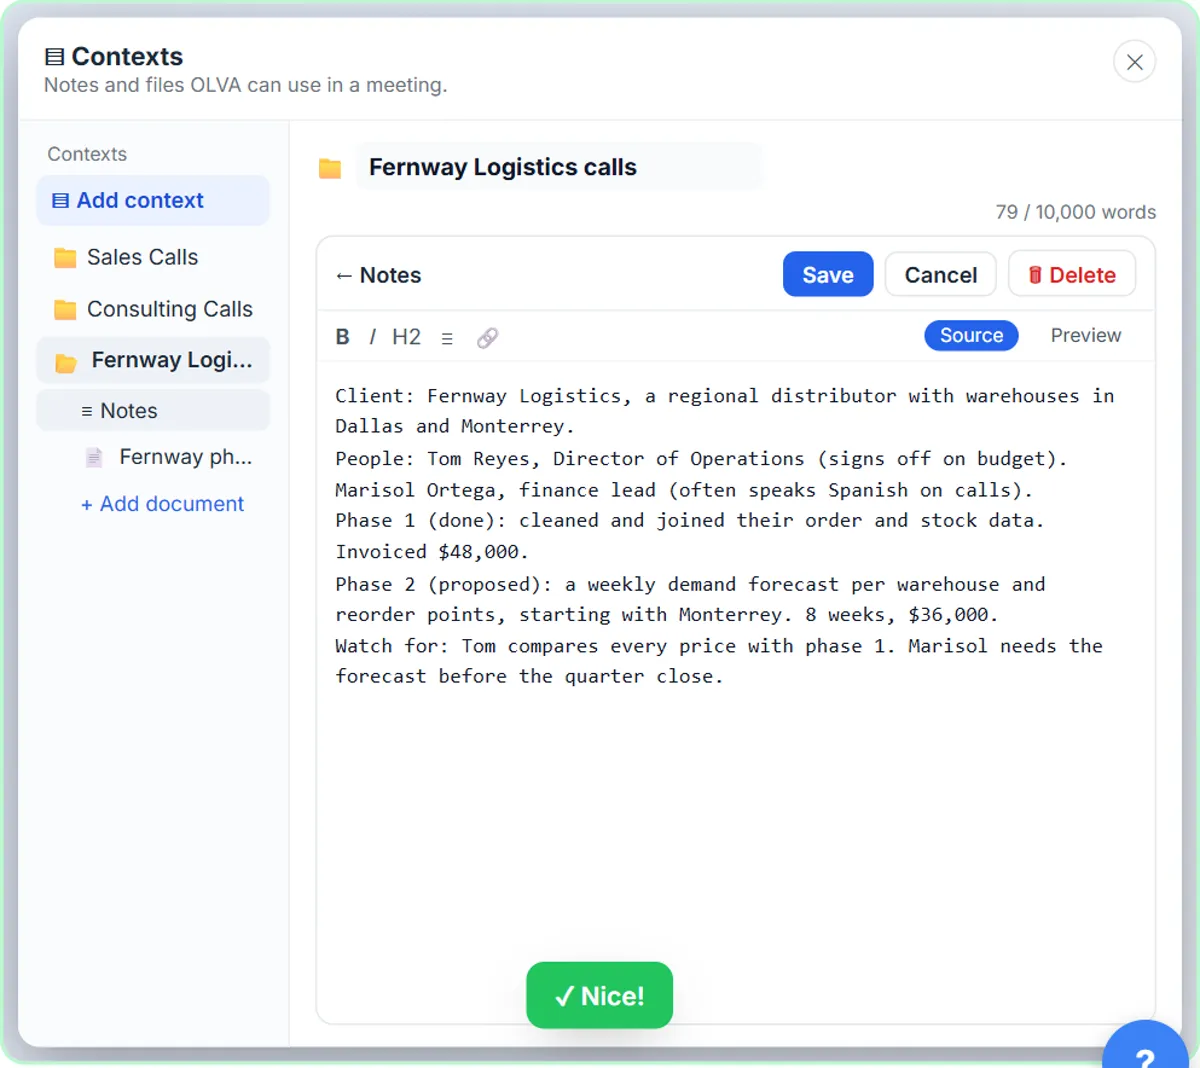Viewport: 1200px width, 1068px height.
Task: Cancel the note editing
Action: [940, 275]
